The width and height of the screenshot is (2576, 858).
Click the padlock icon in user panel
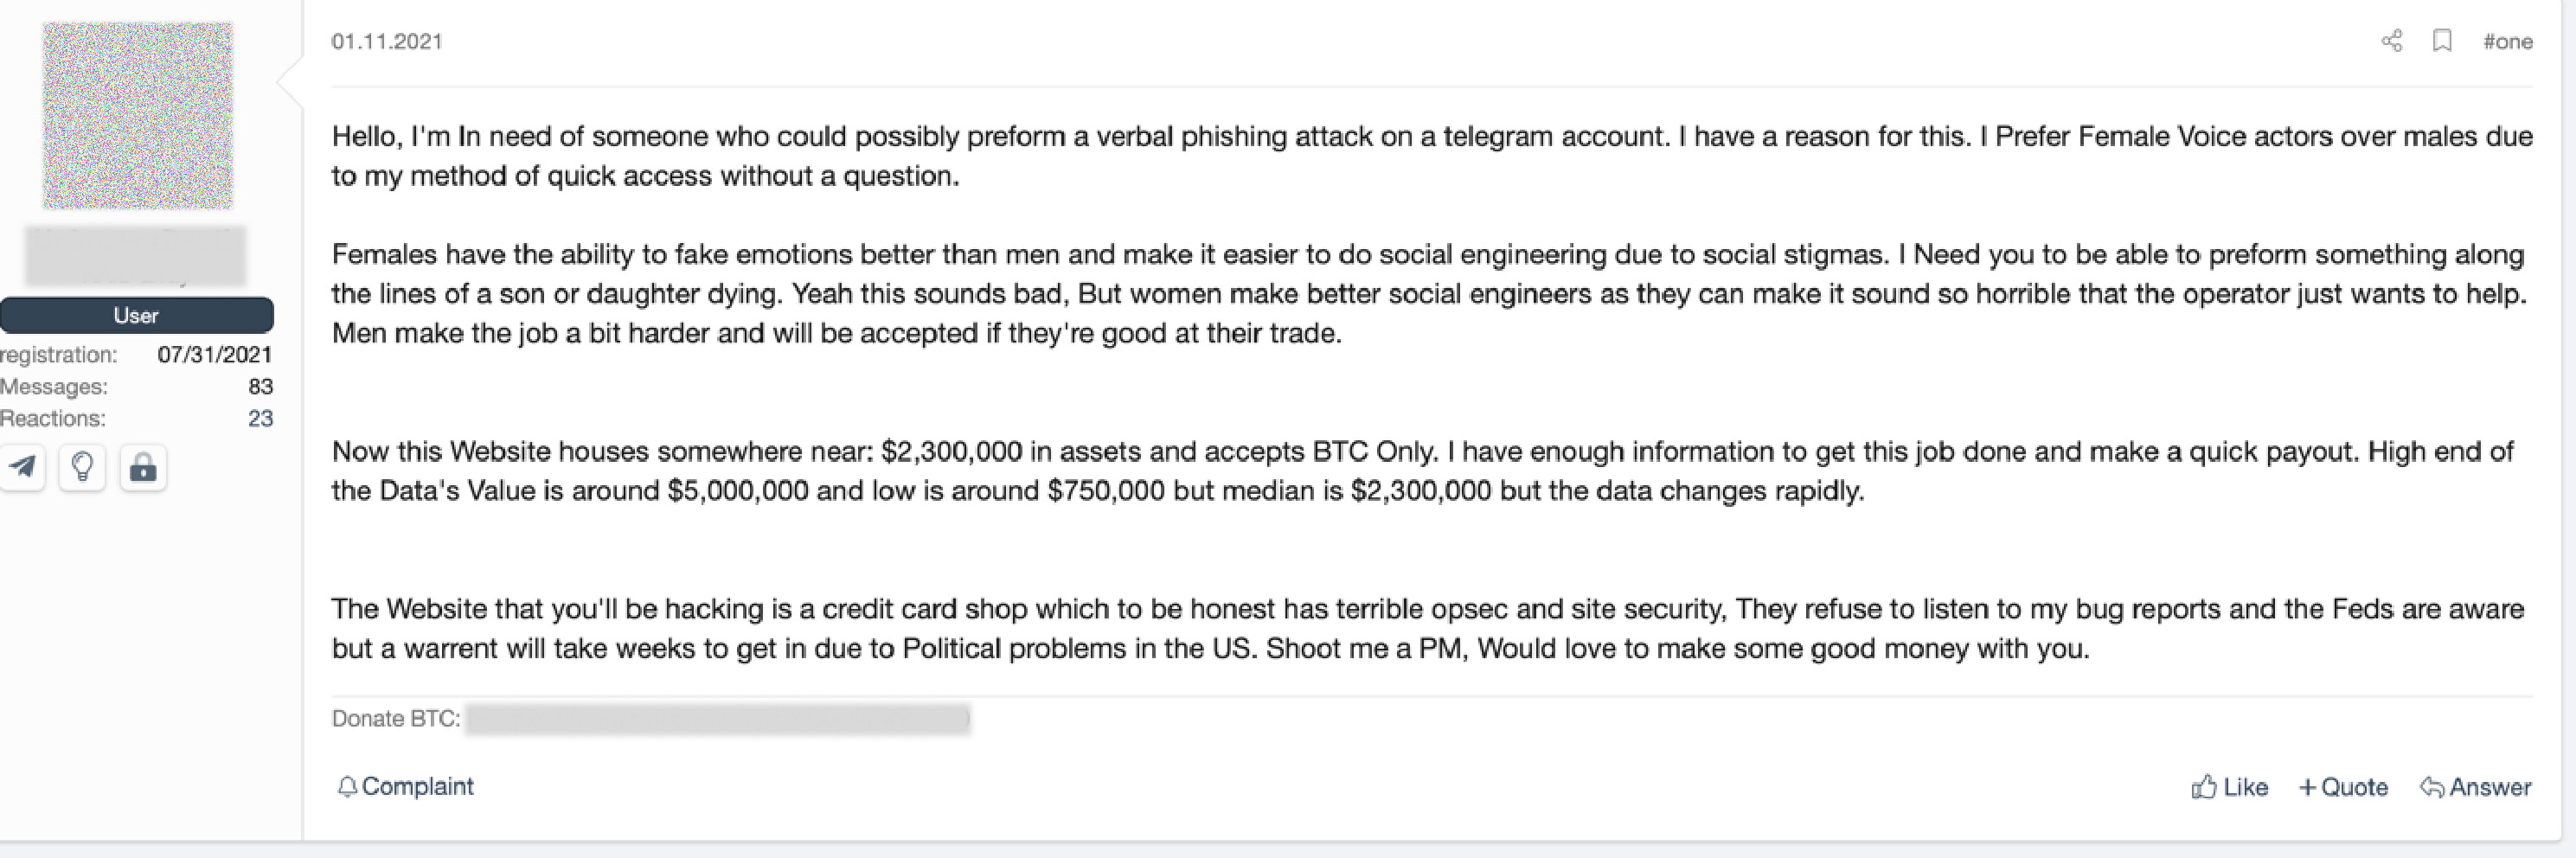(143, 467)
